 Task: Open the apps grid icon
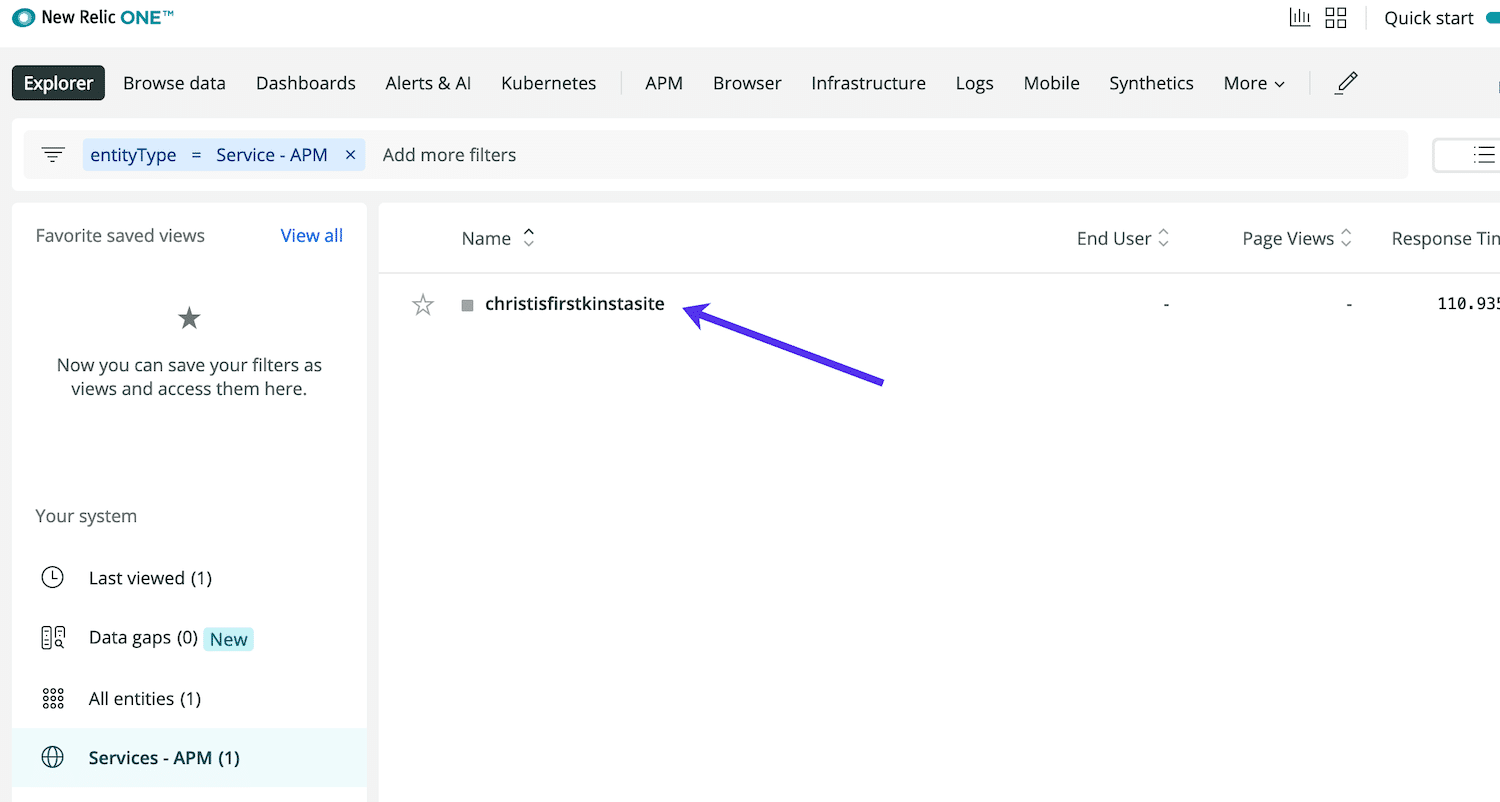pos(1336,18)
